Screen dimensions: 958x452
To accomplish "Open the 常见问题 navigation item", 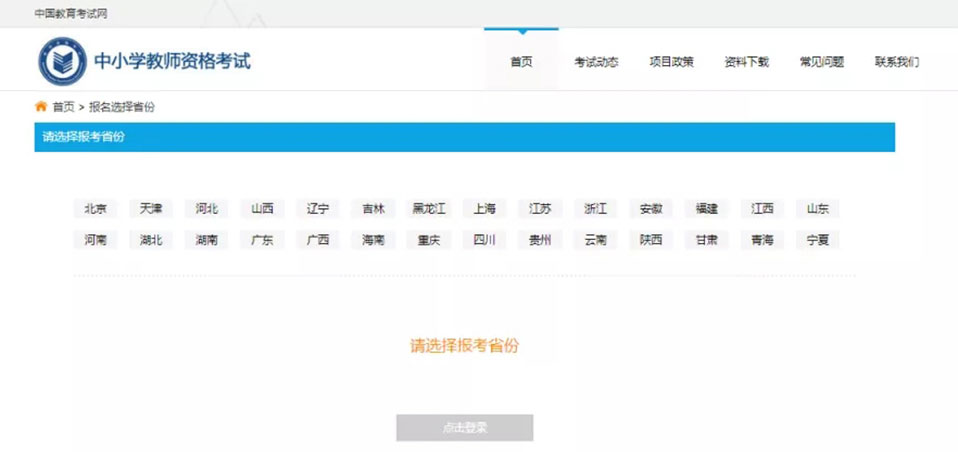I will coord(821,62).
